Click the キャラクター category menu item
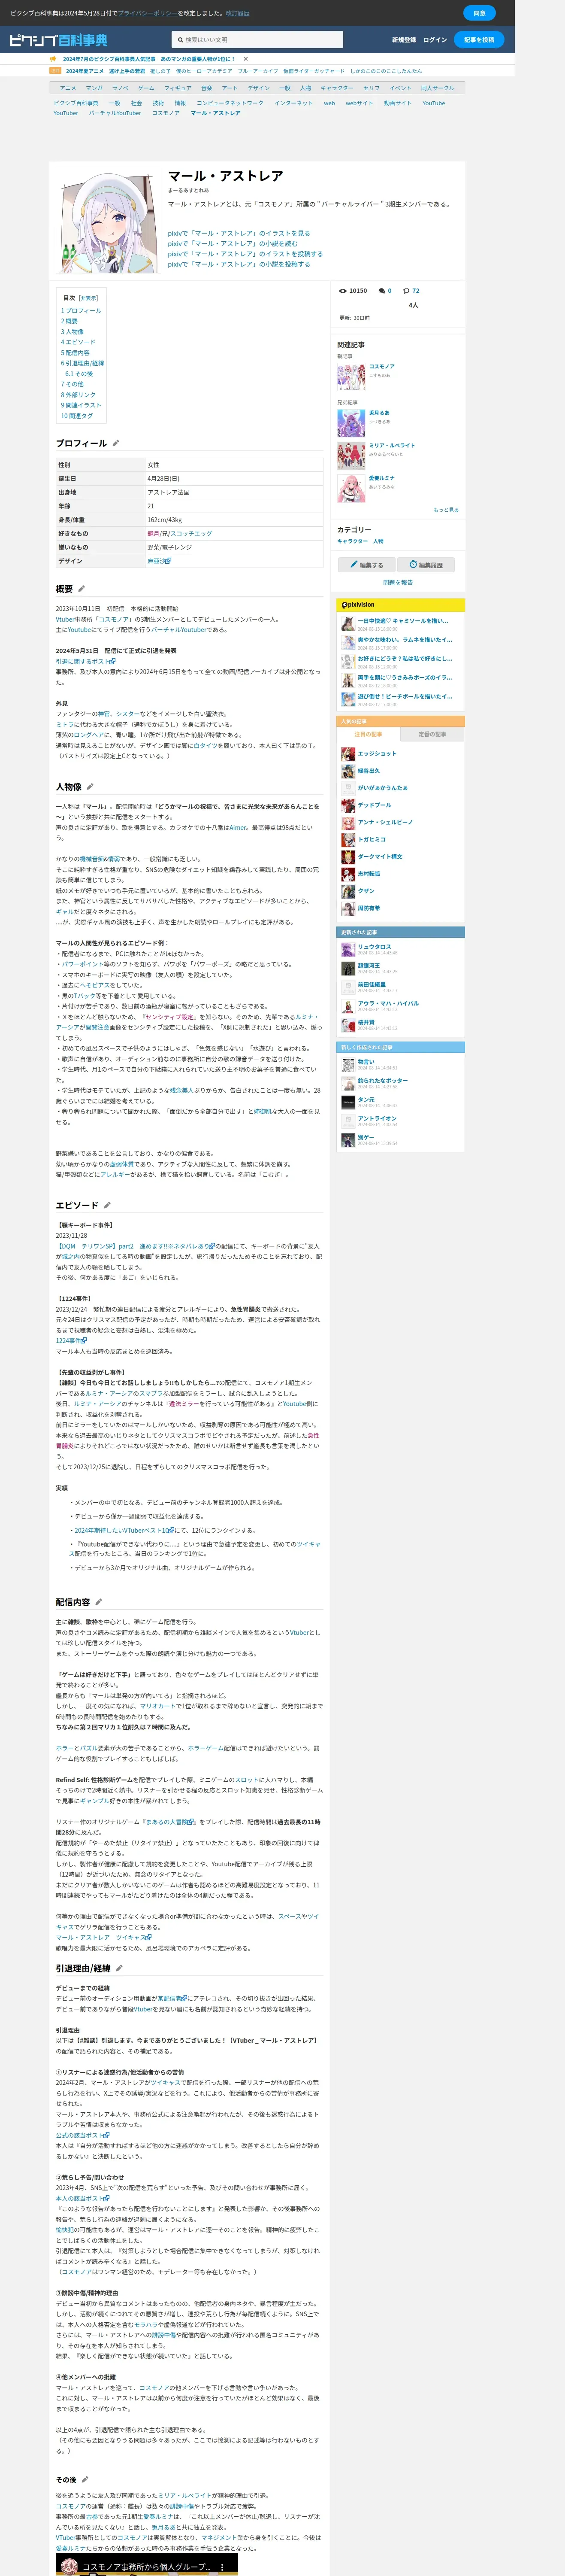Screen dimensions: 565x2576 337,88
